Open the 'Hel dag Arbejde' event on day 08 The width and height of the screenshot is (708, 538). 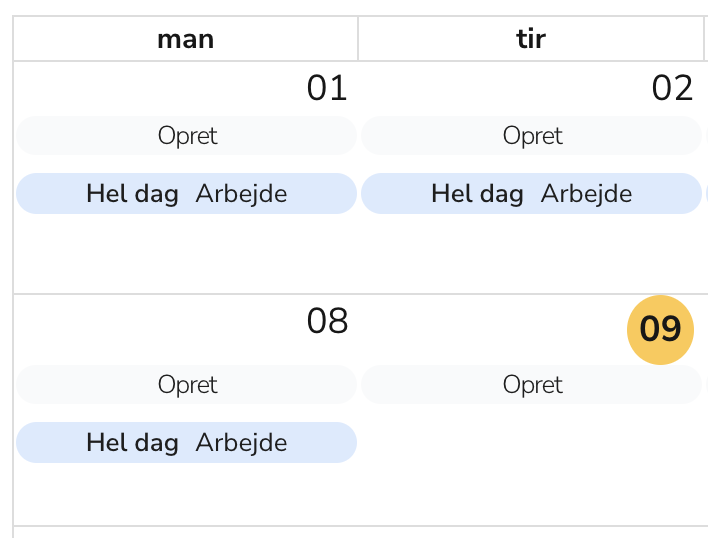187,443
